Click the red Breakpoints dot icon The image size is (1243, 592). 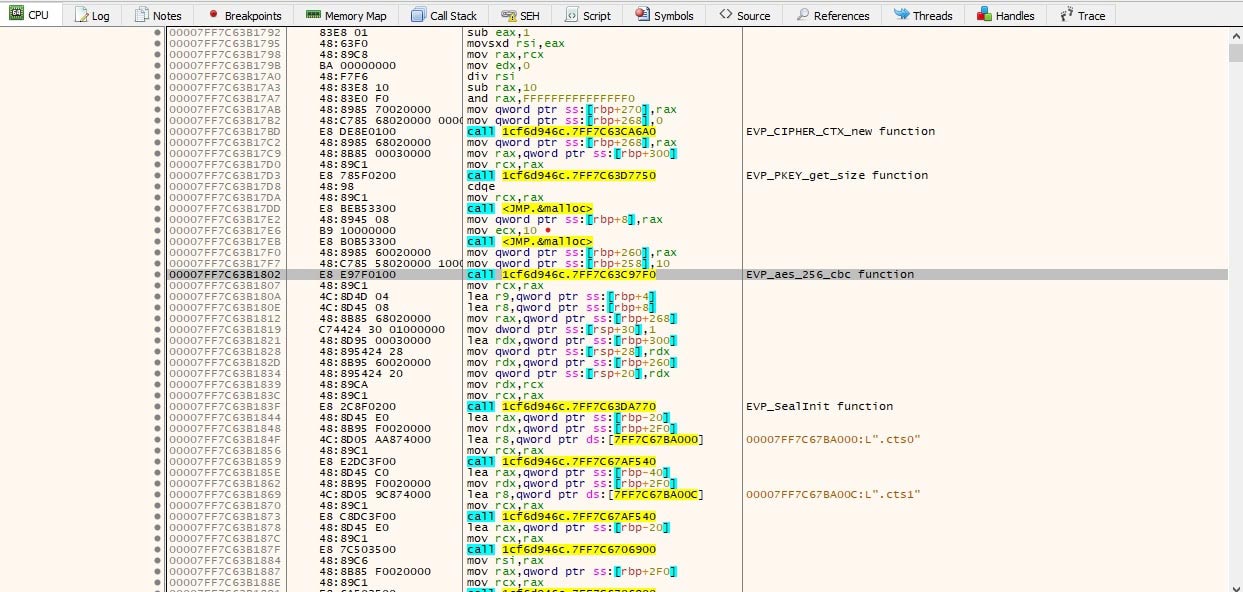[213, 15]
